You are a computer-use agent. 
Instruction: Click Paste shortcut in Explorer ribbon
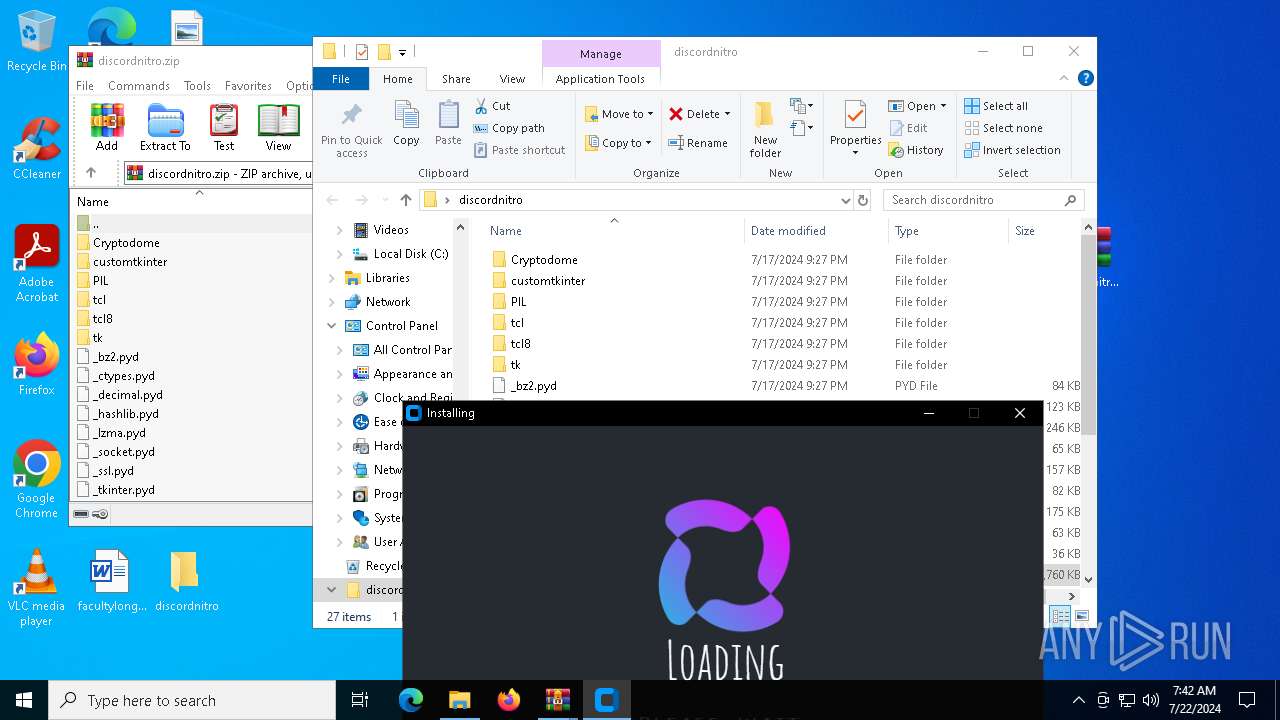[519, 150]
